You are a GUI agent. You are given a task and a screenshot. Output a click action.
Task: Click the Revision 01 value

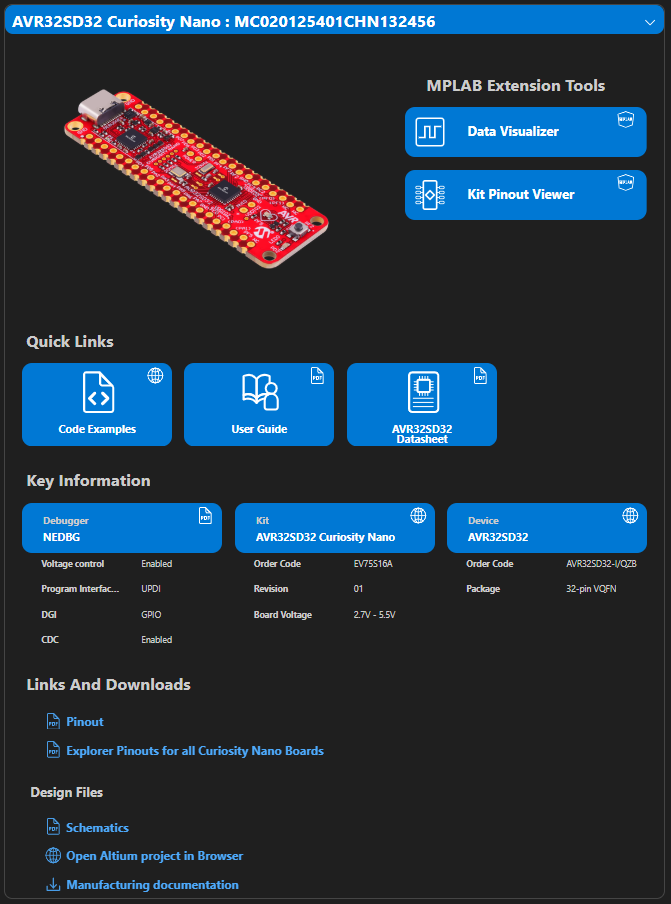point(358,589)
